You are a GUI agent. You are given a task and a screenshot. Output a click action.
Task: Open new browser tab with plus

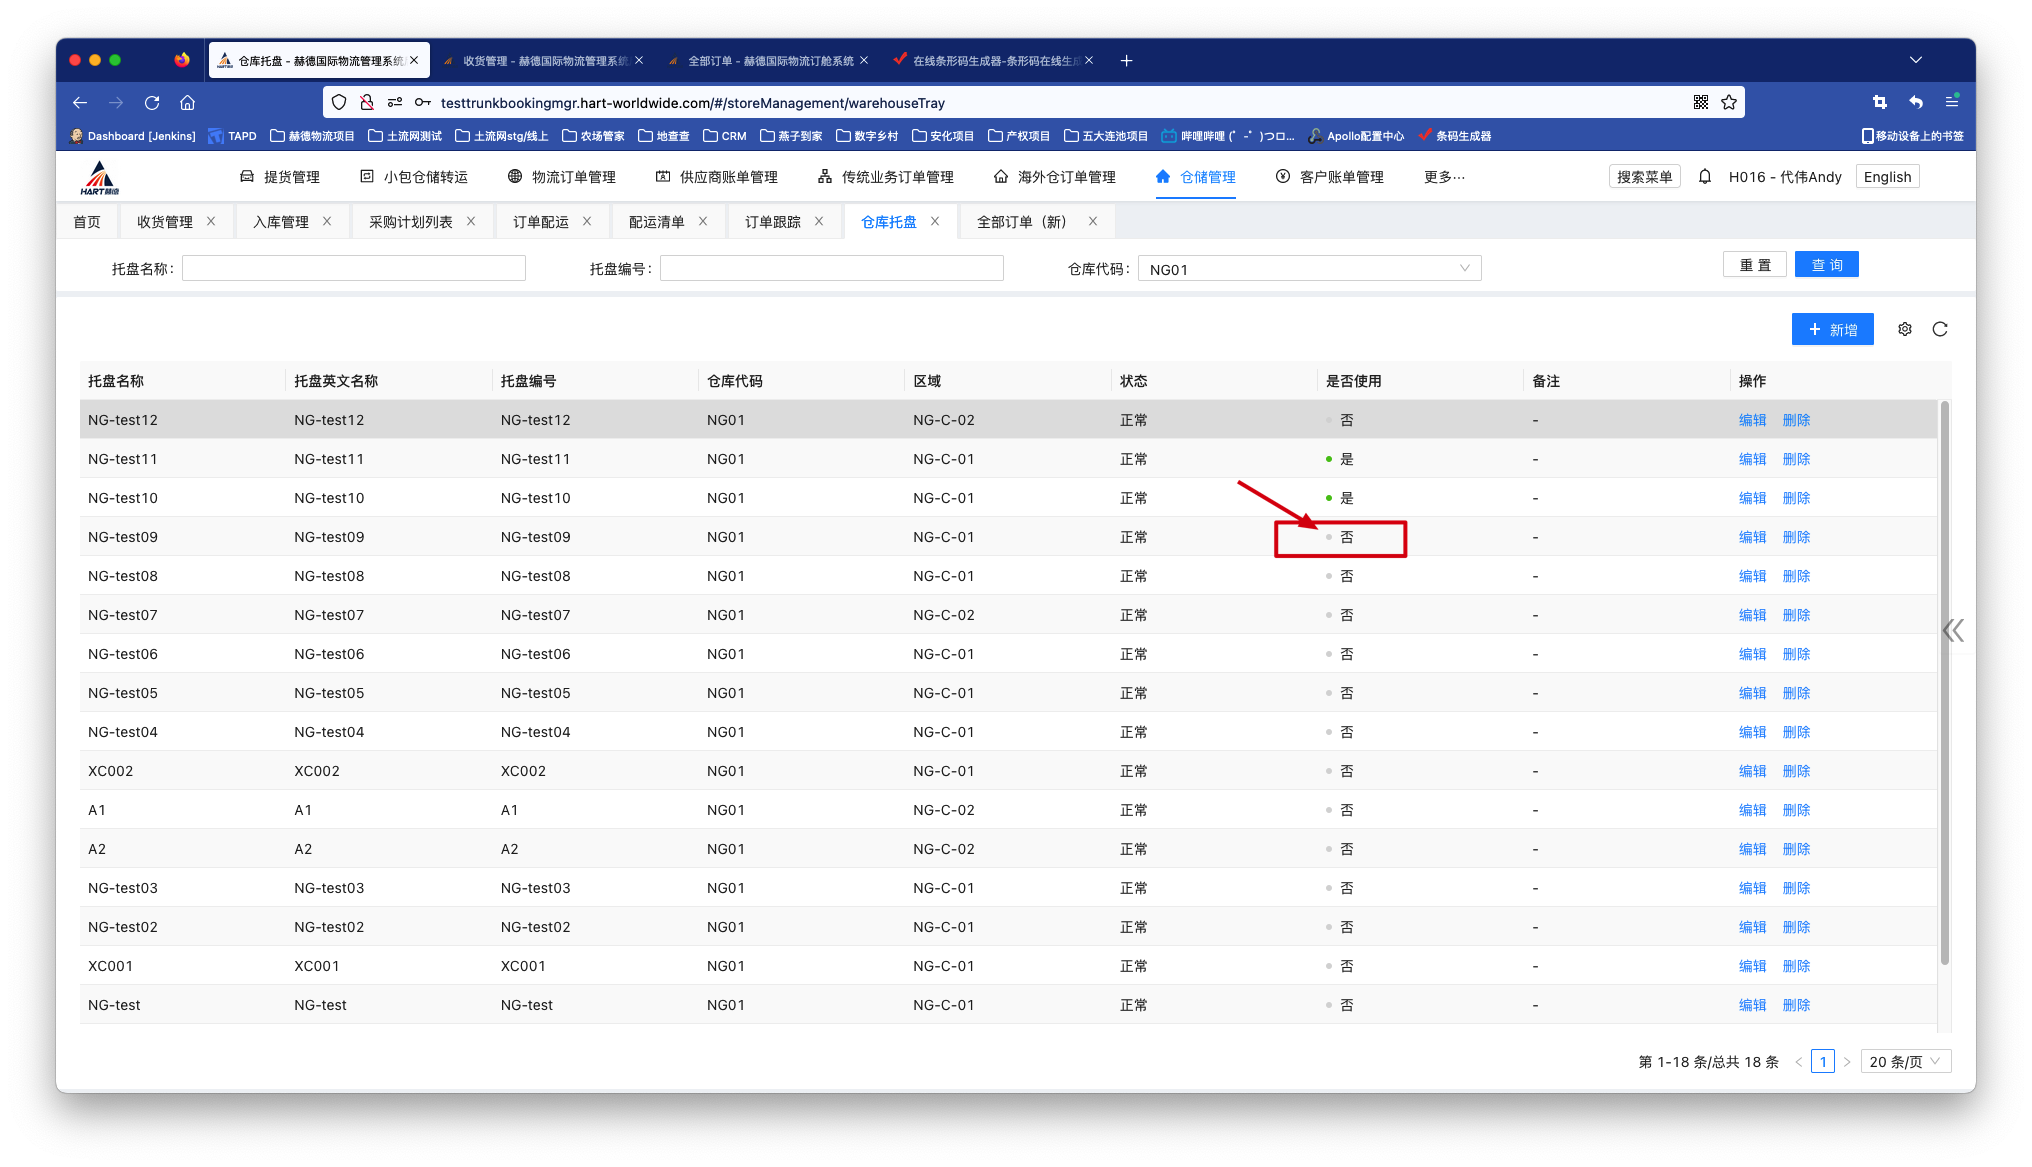click(1126, 61)
